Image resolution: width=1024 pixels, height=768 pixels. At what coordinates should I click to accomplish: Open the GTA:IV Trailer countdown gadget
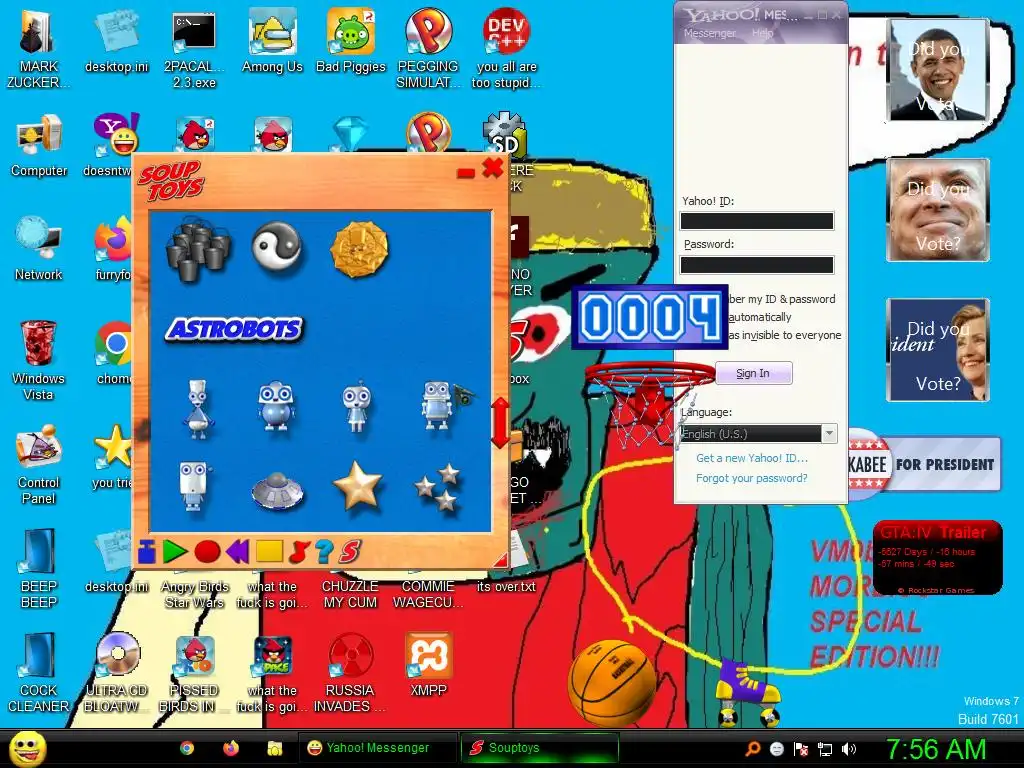click(x=938, y=558)
